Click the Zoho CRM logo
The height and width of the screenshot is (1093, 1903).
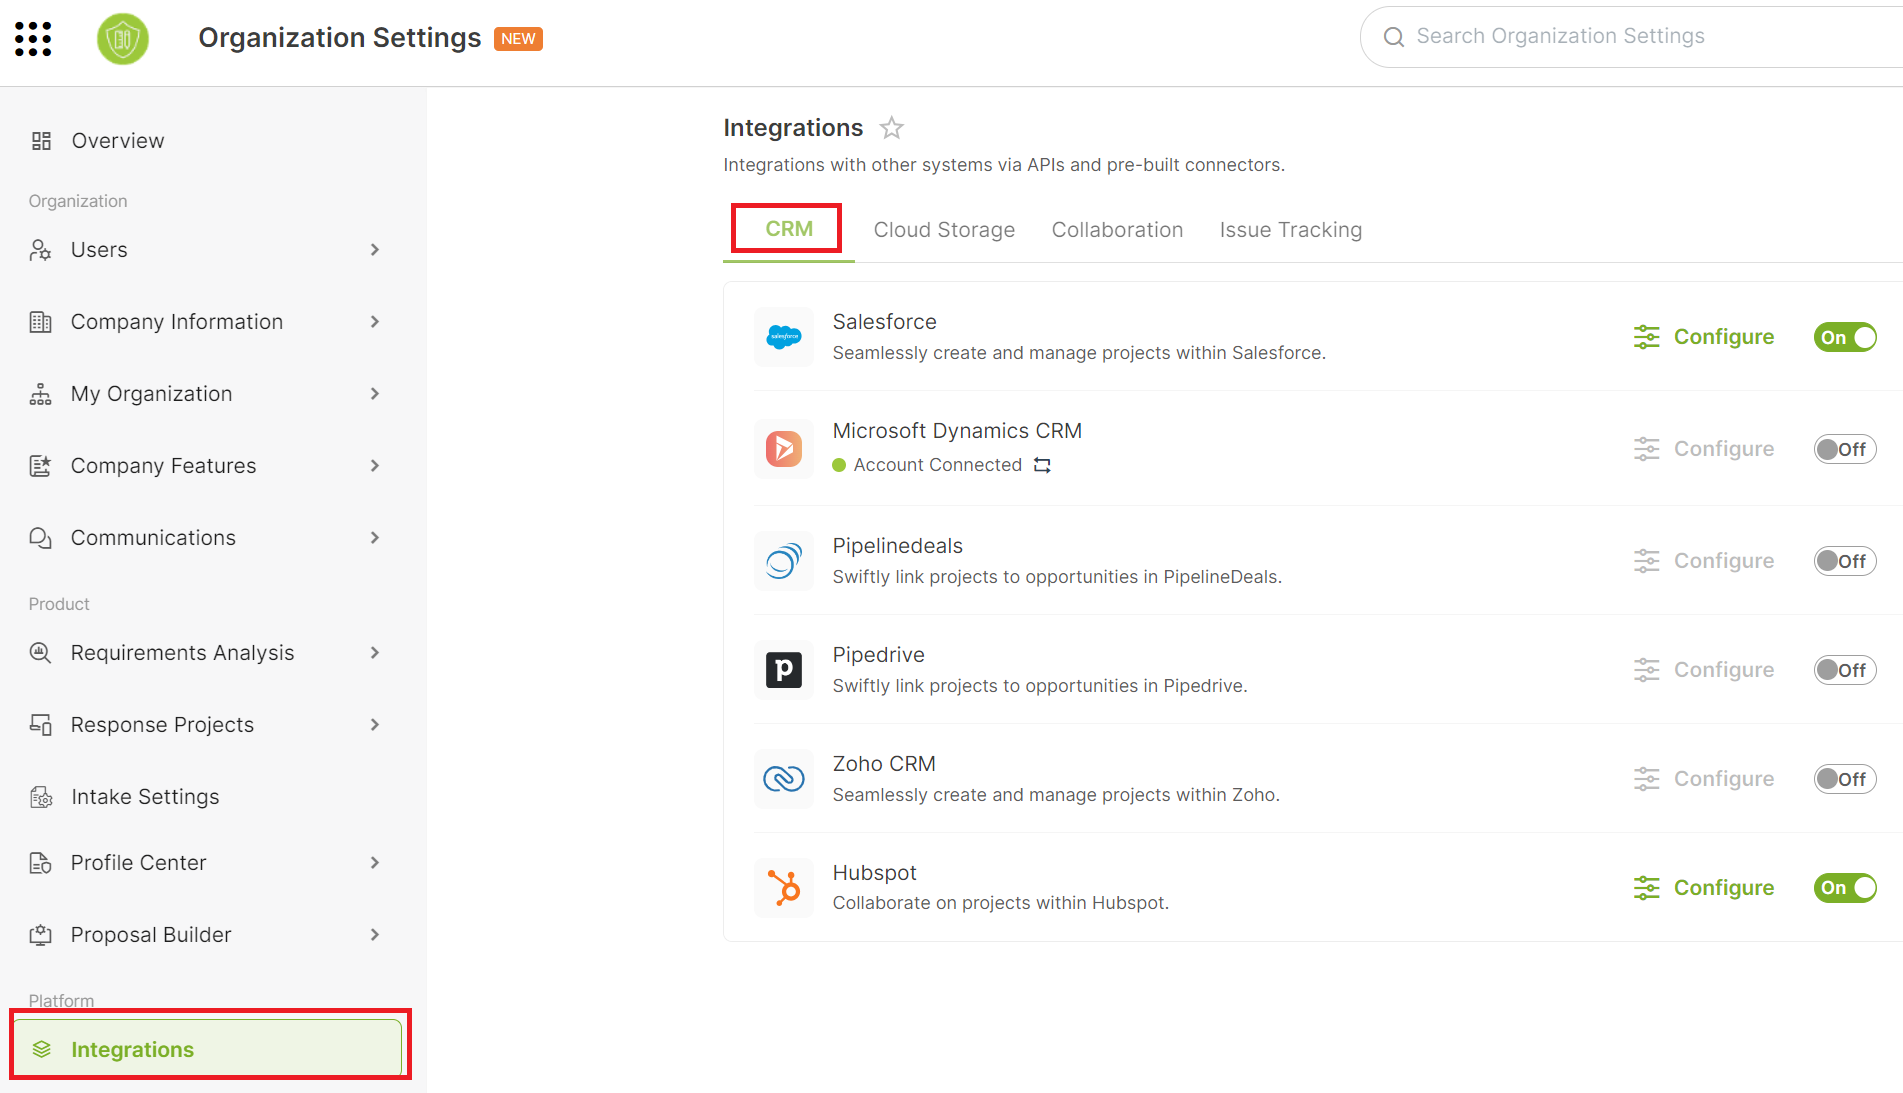pyautogui.click(x=784, y=778)
